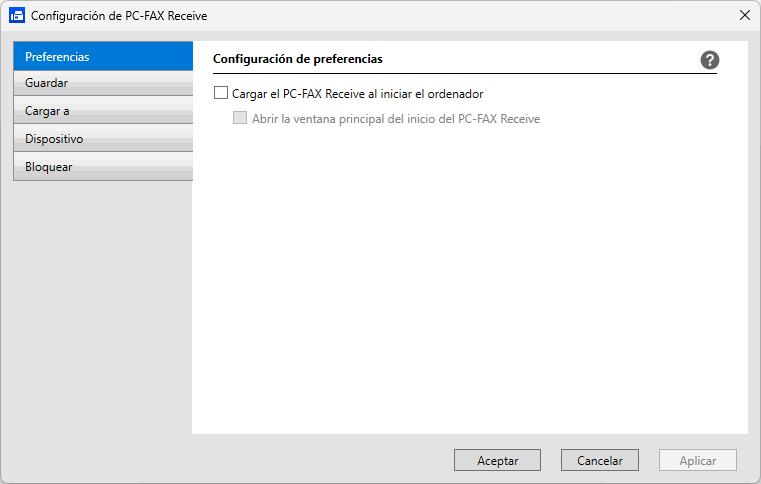Tick the Abrir la ventana principal checkbox

[x=240, y=118]
